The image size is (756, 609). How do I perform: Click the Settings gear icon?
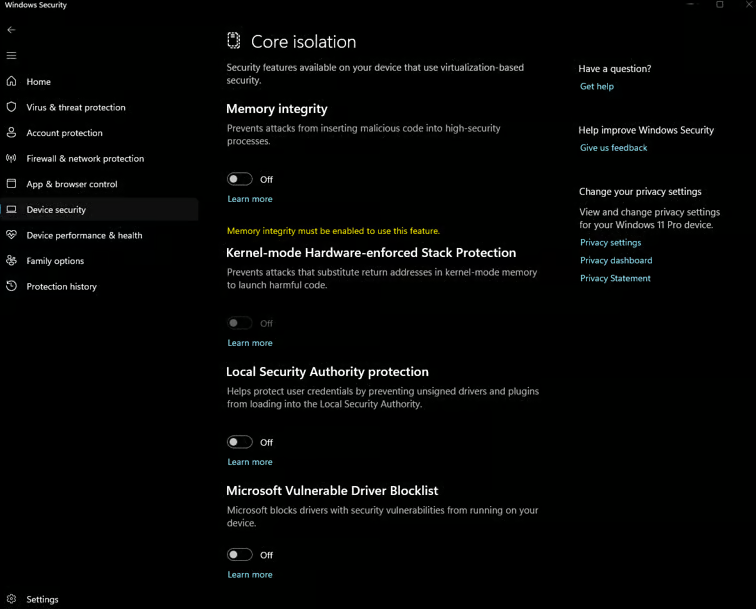point(12,599)
